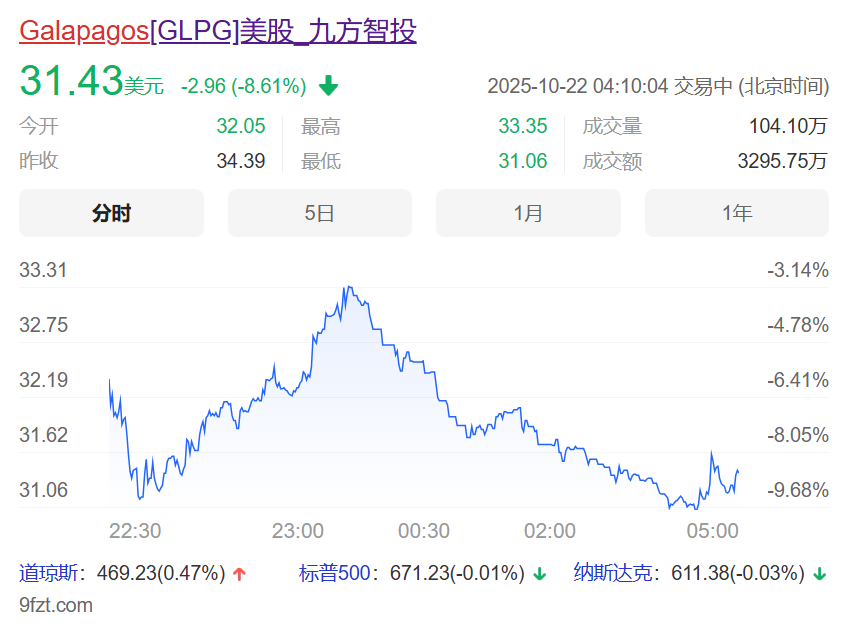Click the 道琼斯 value 469.23(0.47%)
Image resolution: width=847 pixels, height=634 pixels.
coord(161,573)
